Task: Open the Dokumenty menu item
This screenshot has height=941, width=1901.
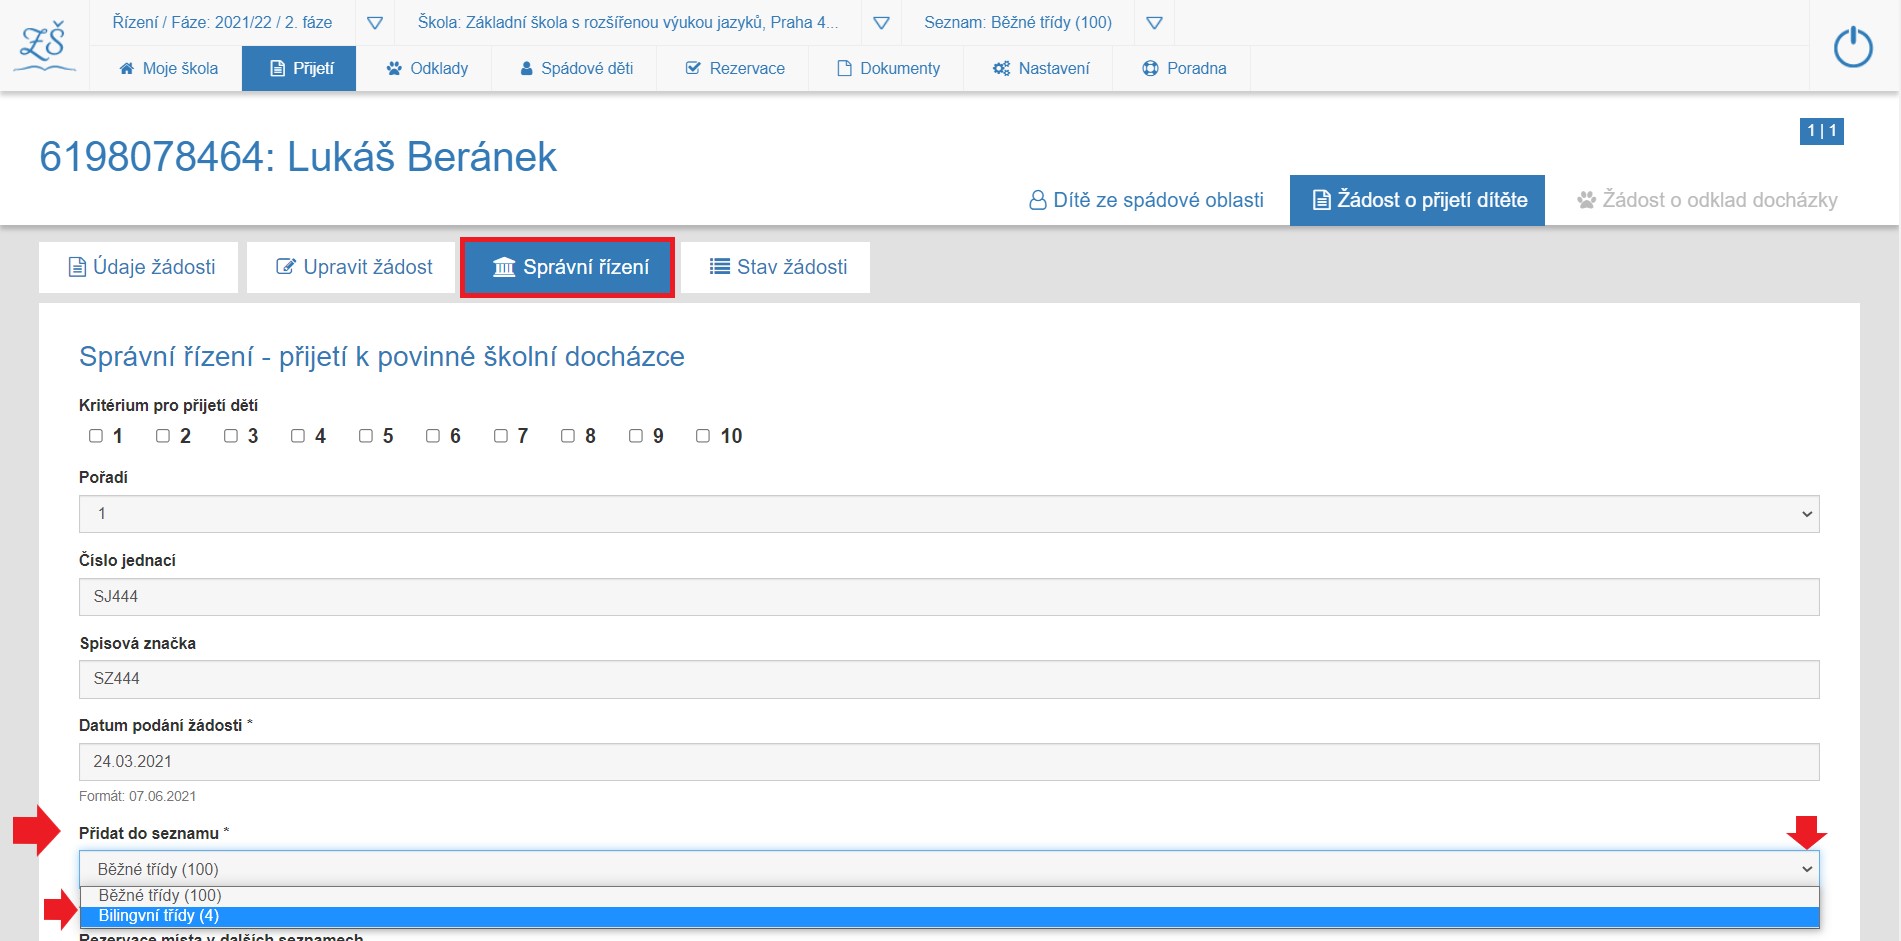Action: (887, 68)
